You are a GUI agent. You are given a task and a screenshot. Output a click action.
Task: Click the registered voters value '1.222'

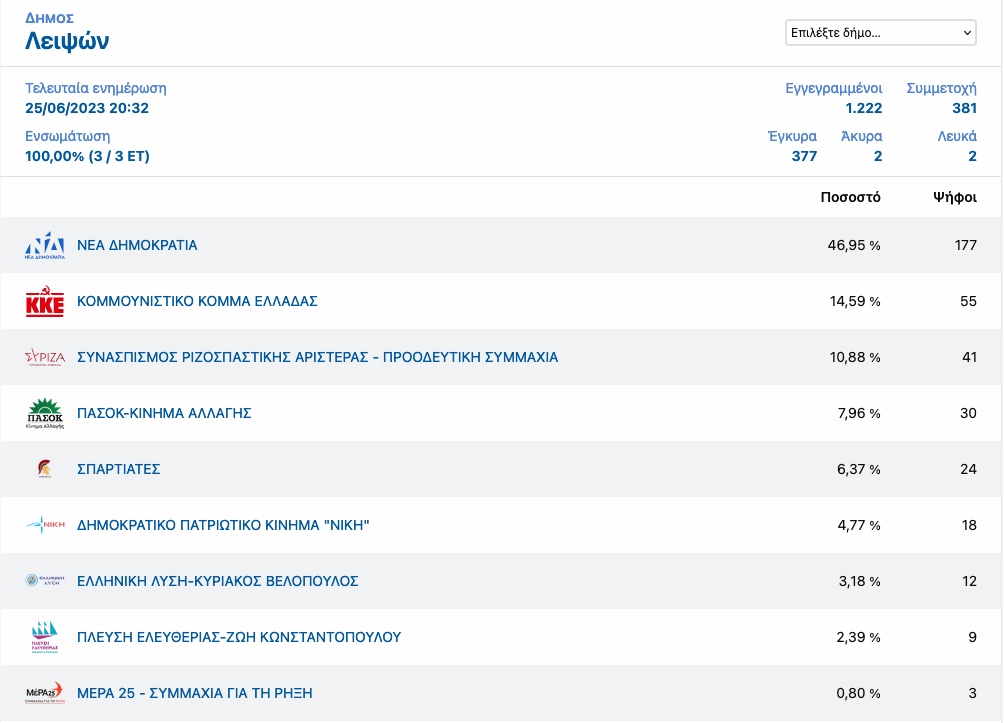[864, 108]
